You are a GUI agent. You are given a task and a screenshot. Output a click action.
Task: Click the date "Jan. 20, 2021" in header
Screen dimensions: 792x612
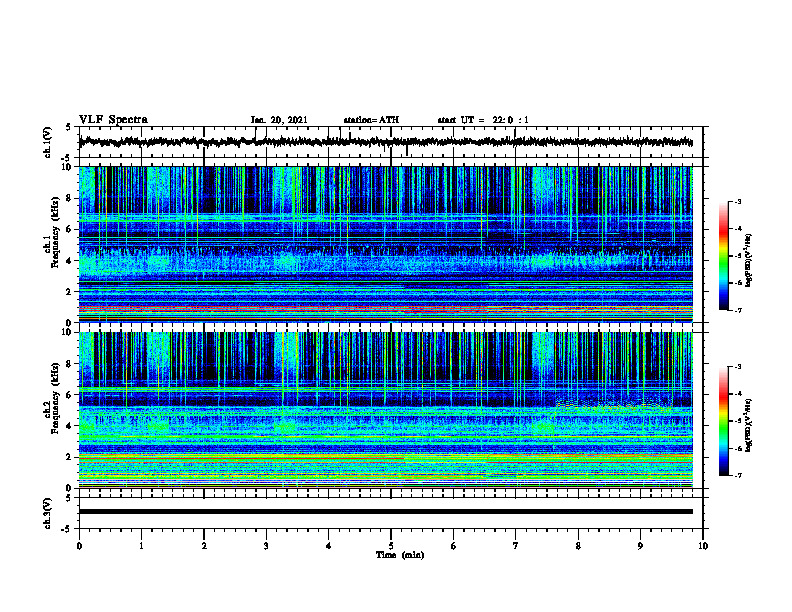pos(279,120)
